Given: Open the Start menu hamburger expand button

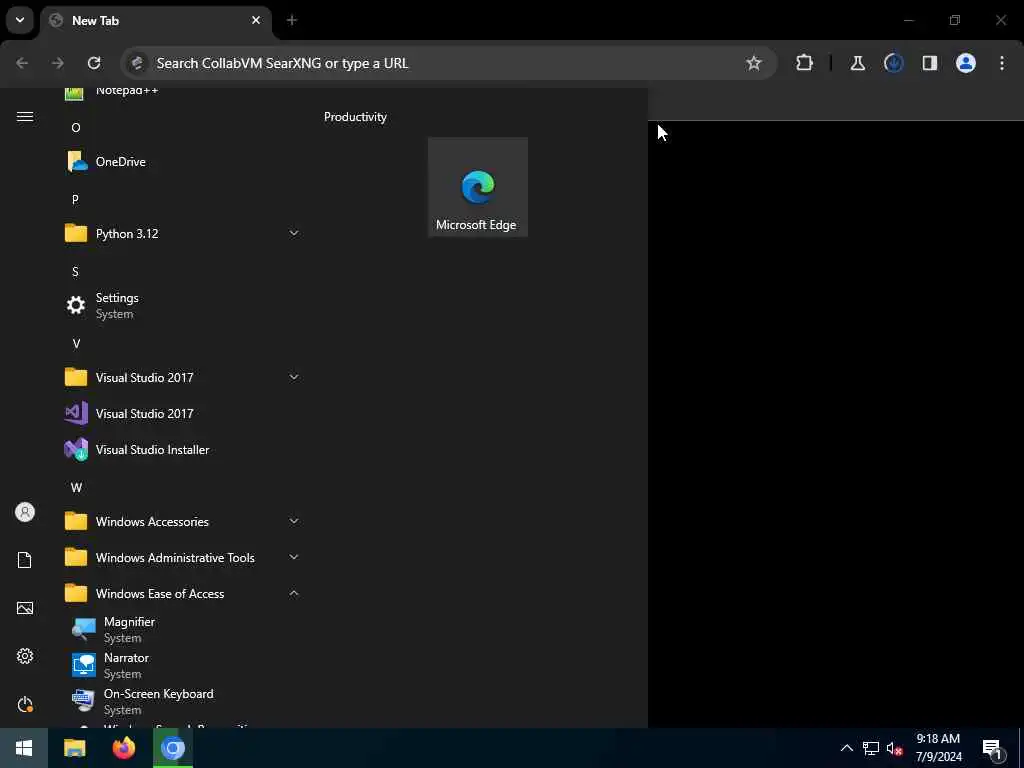Looking at the screenshot, I should (25, 117).
